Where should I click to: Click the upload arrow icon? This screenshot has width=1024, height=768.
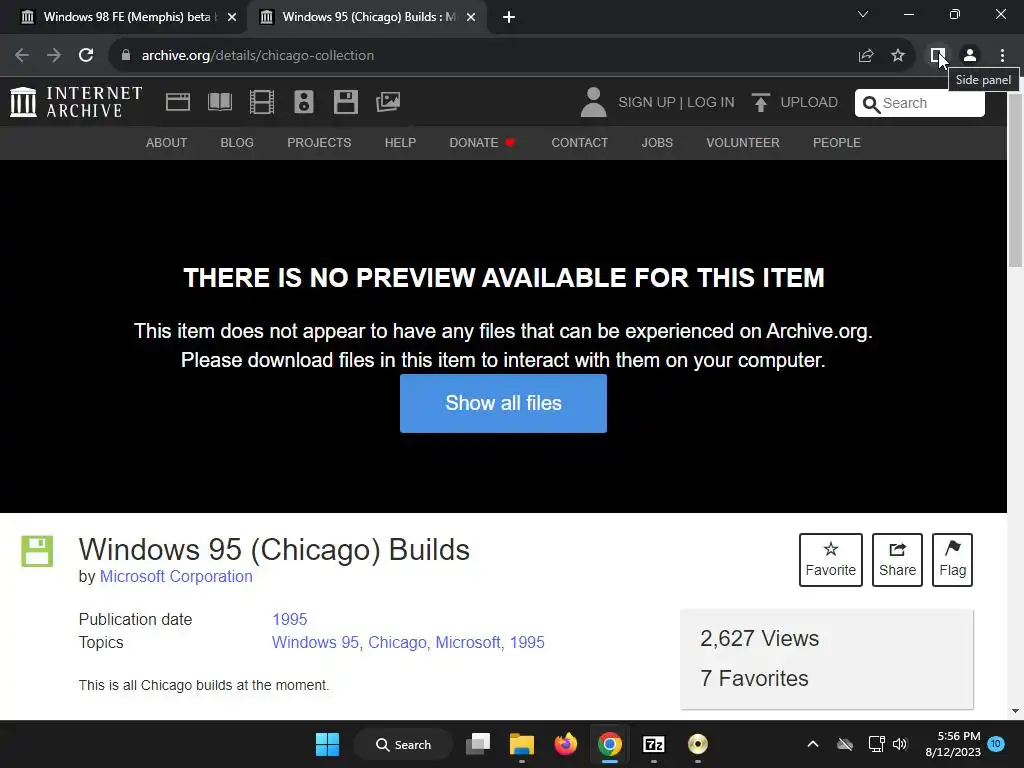tap(760, 103)
